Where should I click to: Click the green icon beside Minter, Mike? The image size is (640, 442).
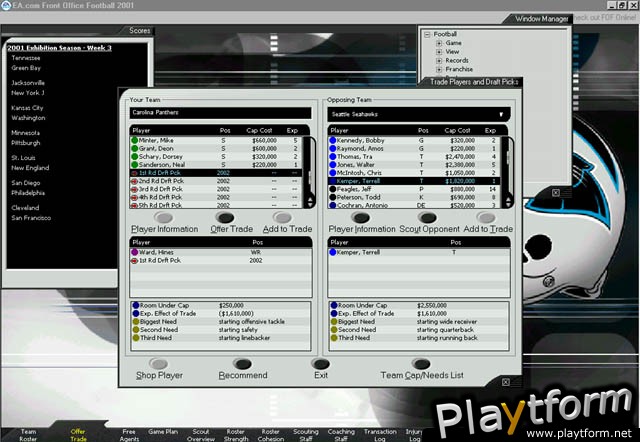coord(134,140)
